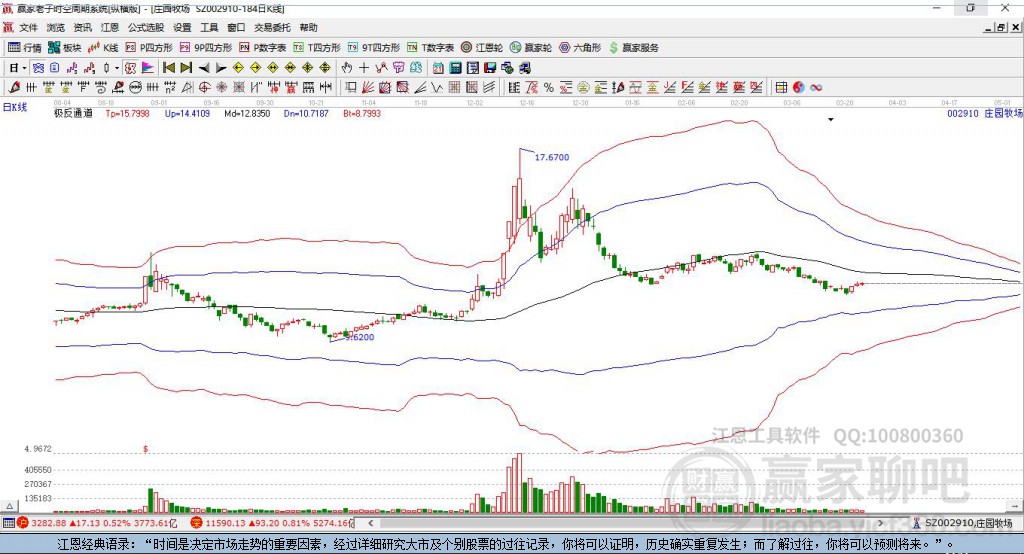Click the red $ marker above volume pane

(x=146, y=449)
